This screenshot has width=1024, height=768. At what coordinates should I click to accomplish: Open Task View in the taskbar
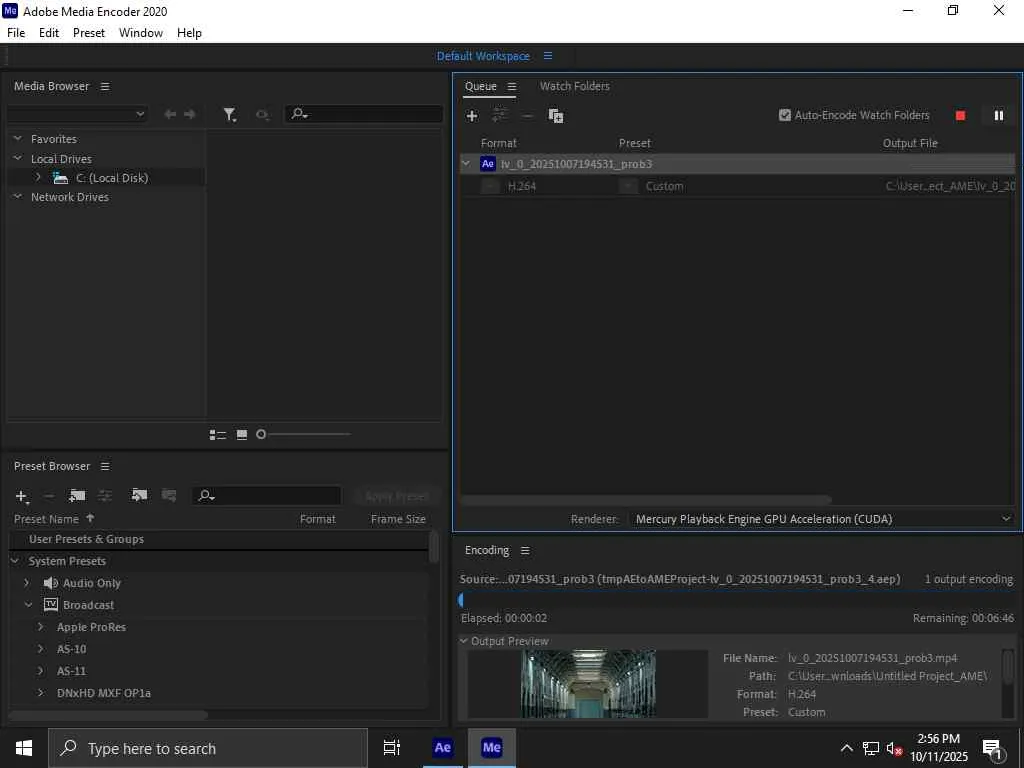[x=392, y=748]
